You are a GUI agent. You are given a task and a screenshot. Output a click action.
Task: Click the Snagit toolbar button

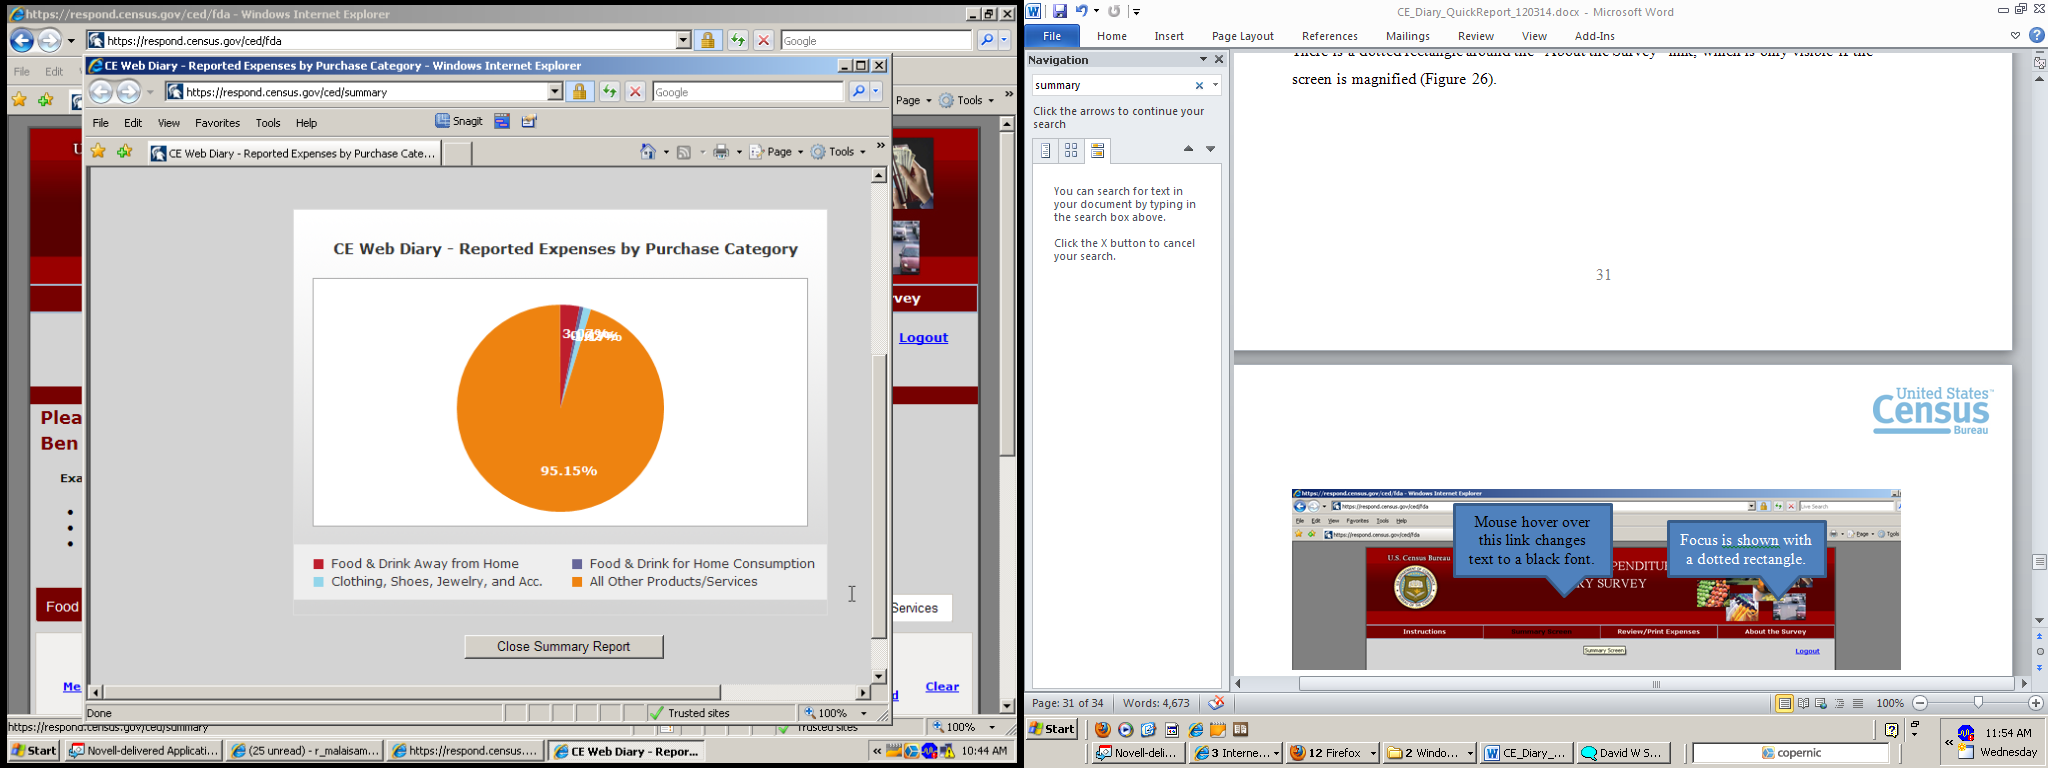(x=459, y=121)
